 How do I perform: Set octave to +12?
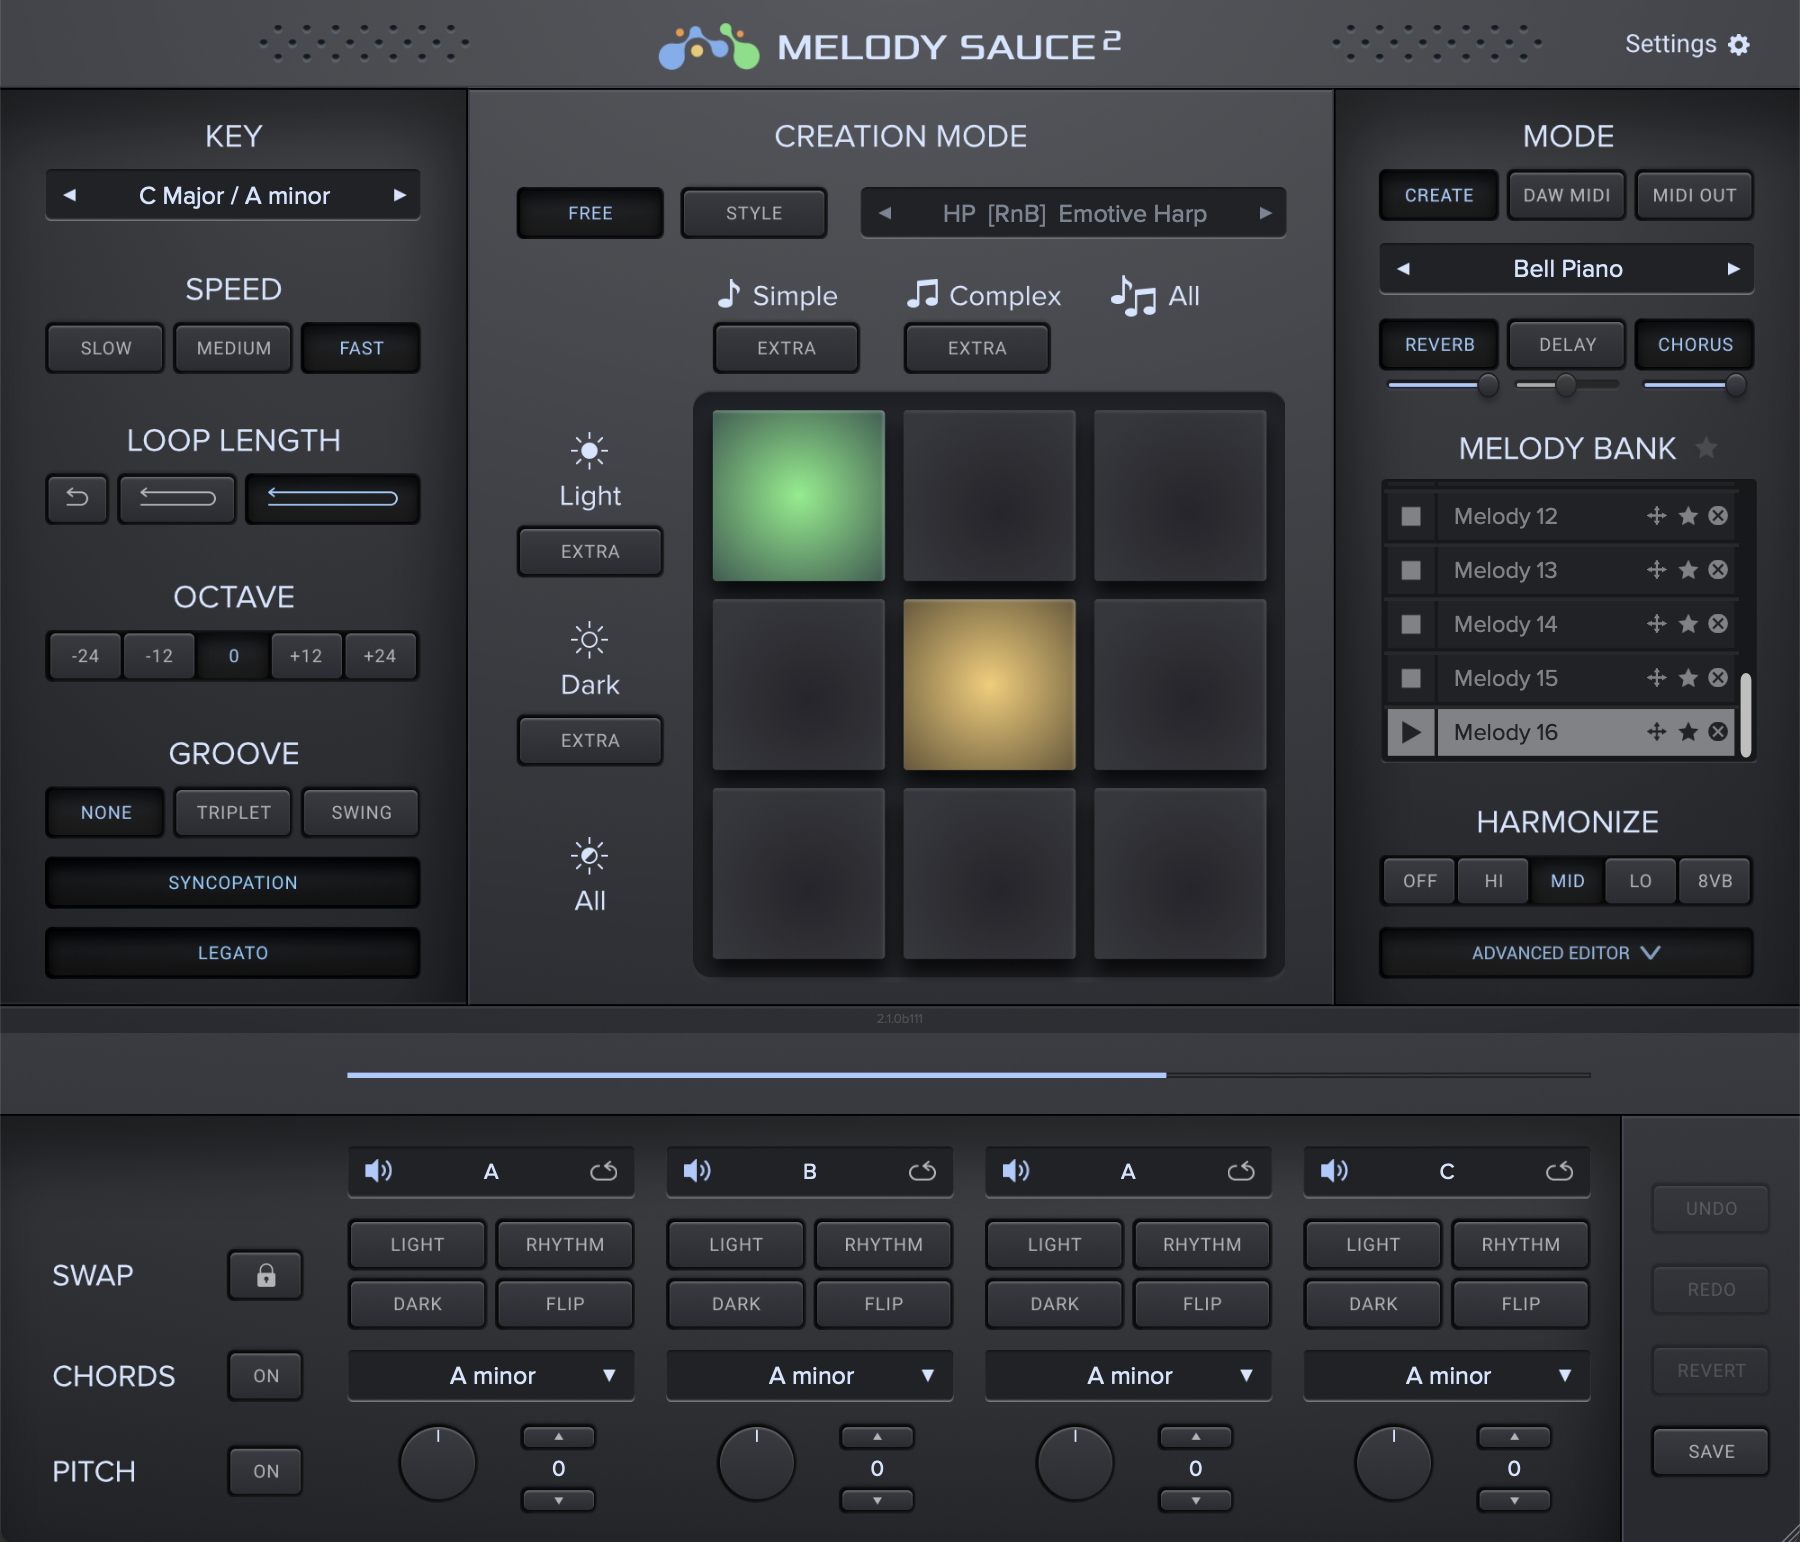coord(306,656)
